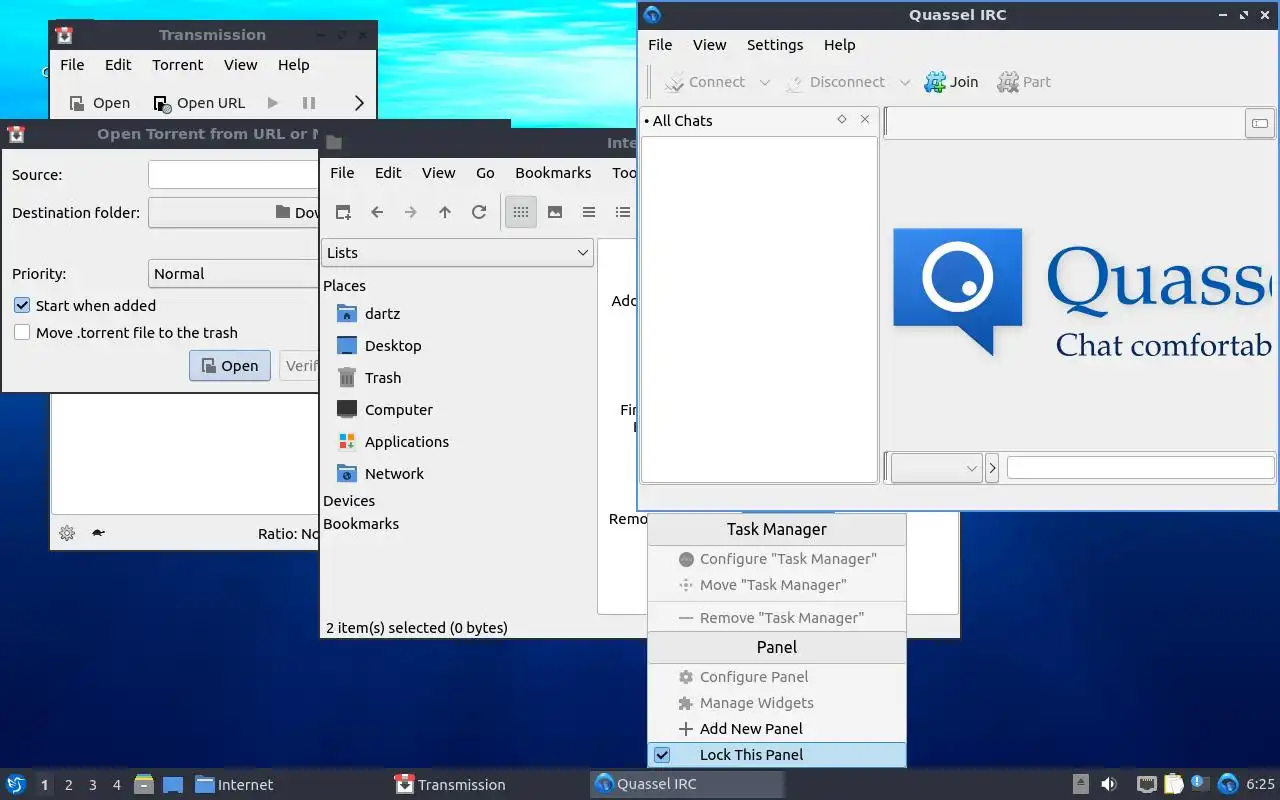
Task: Click Join channel in Quassel toolbar
Action: click(x=951, y=82)
